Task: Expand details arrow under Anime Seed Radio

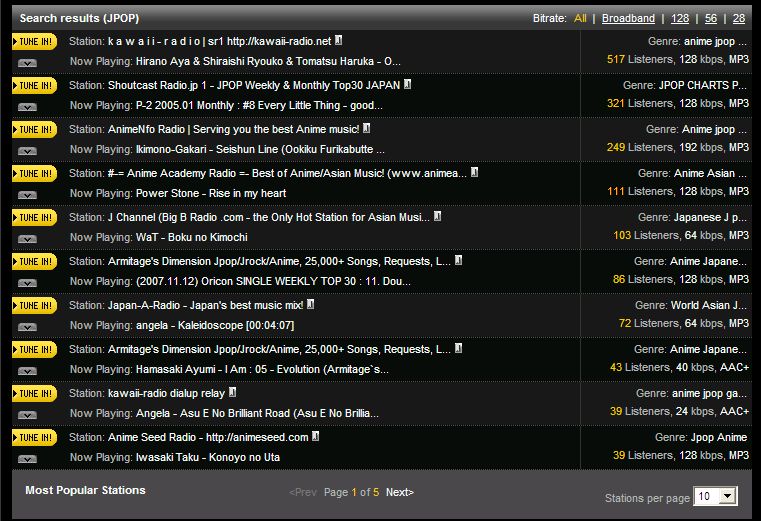Action: pyautogui.click(x=27, y=459)
